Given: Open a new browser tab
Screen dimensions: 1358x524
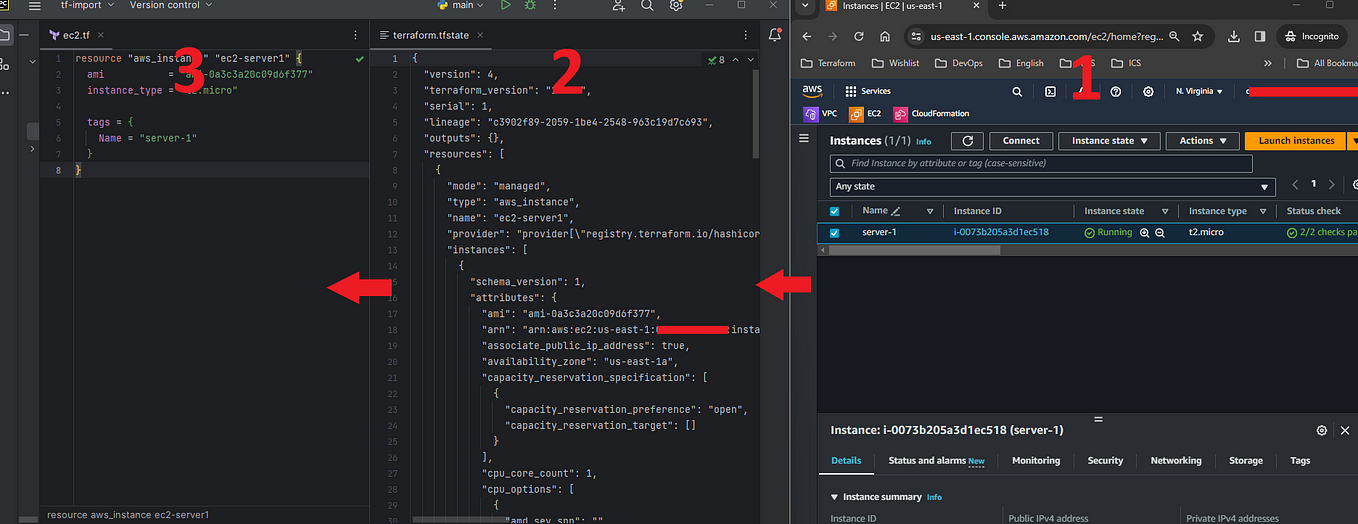Looking at the screenshot, I should (x=1002, y=6).
